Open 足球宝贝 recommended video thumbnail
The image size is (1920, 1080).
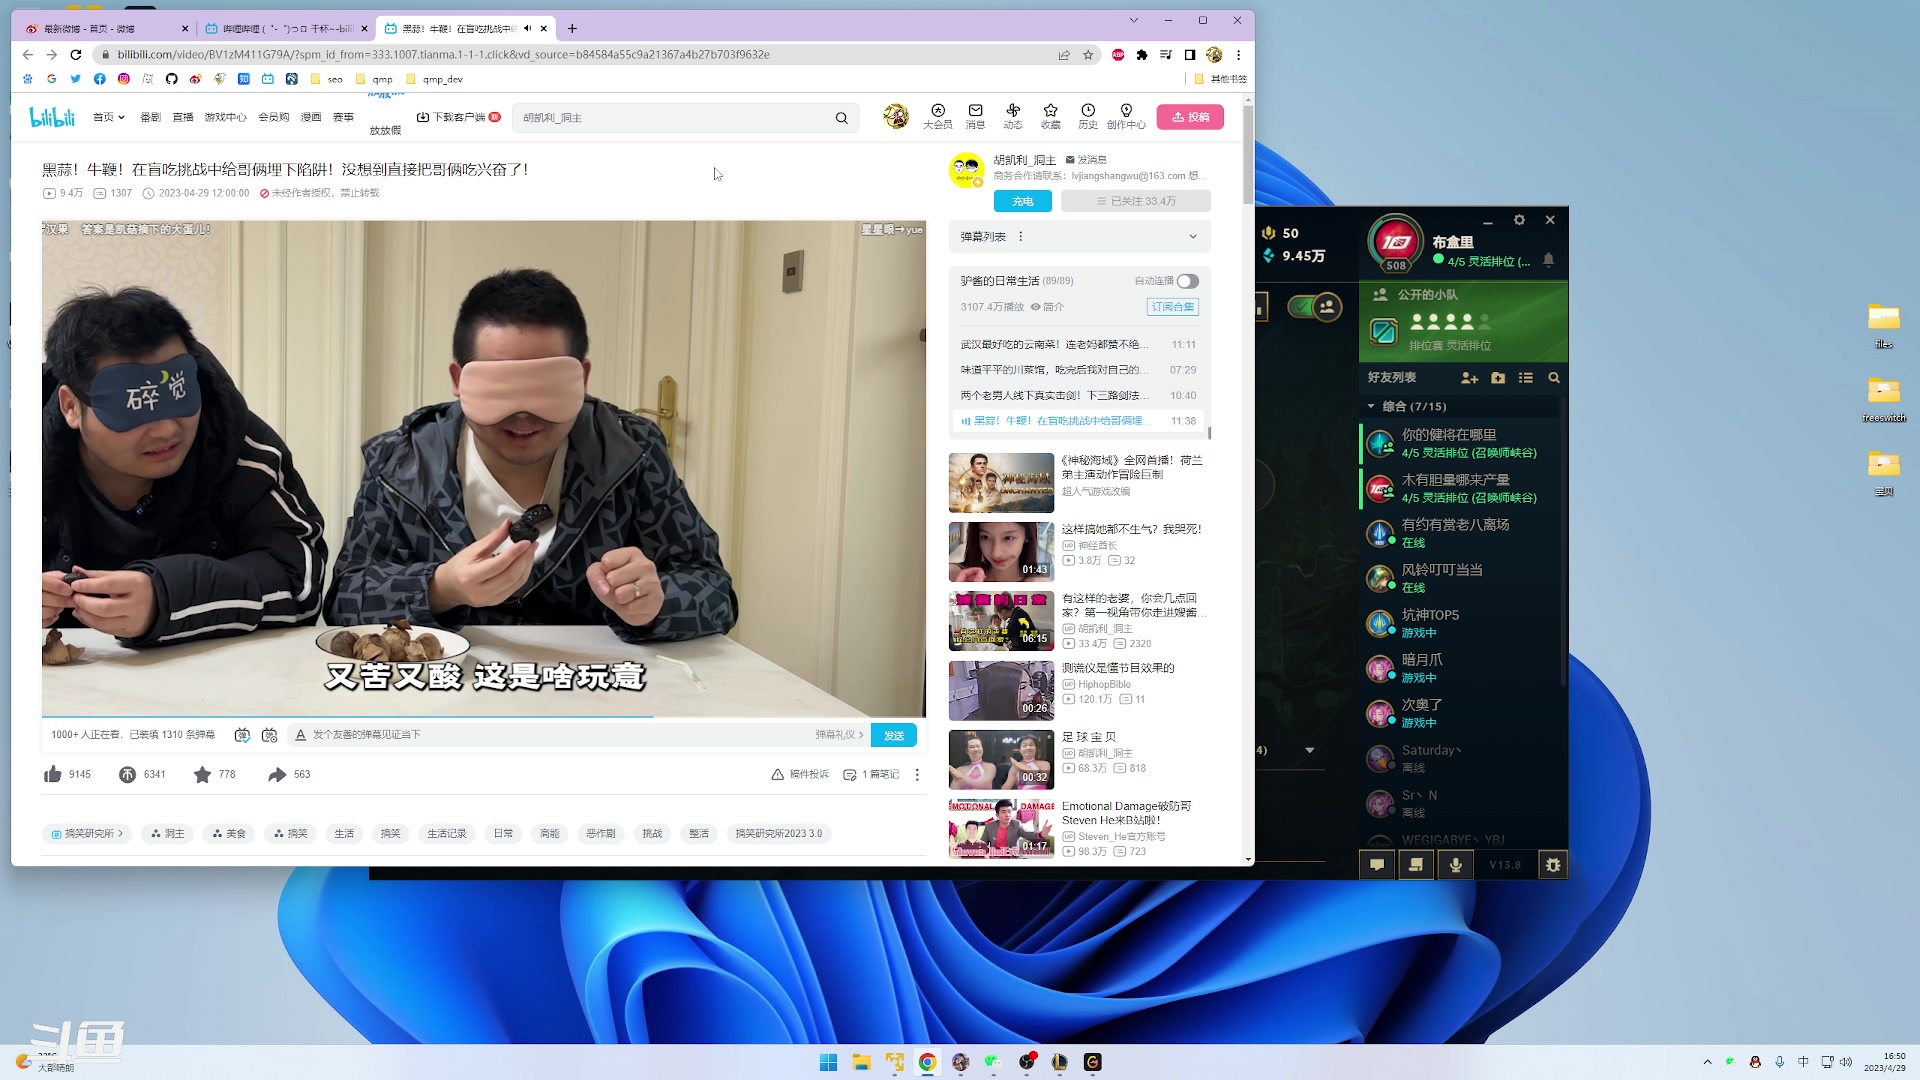(x=1001, y=760)
